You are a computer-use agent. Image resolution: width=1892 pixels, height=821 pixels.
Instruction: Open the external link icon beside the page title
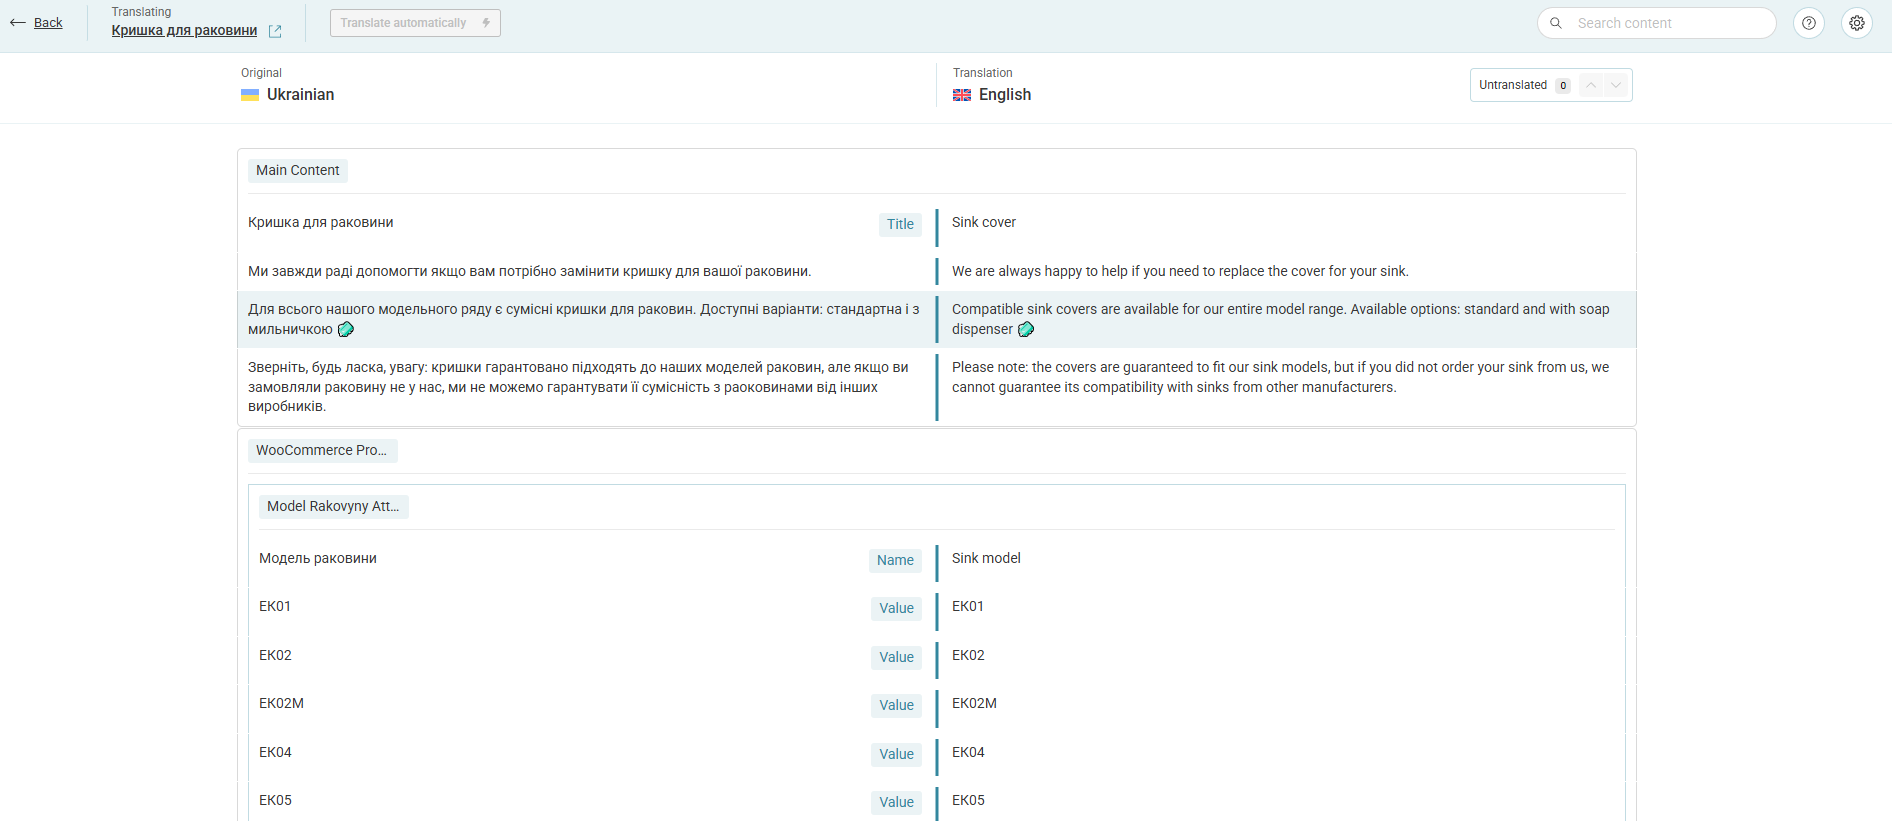coord(275,31)
